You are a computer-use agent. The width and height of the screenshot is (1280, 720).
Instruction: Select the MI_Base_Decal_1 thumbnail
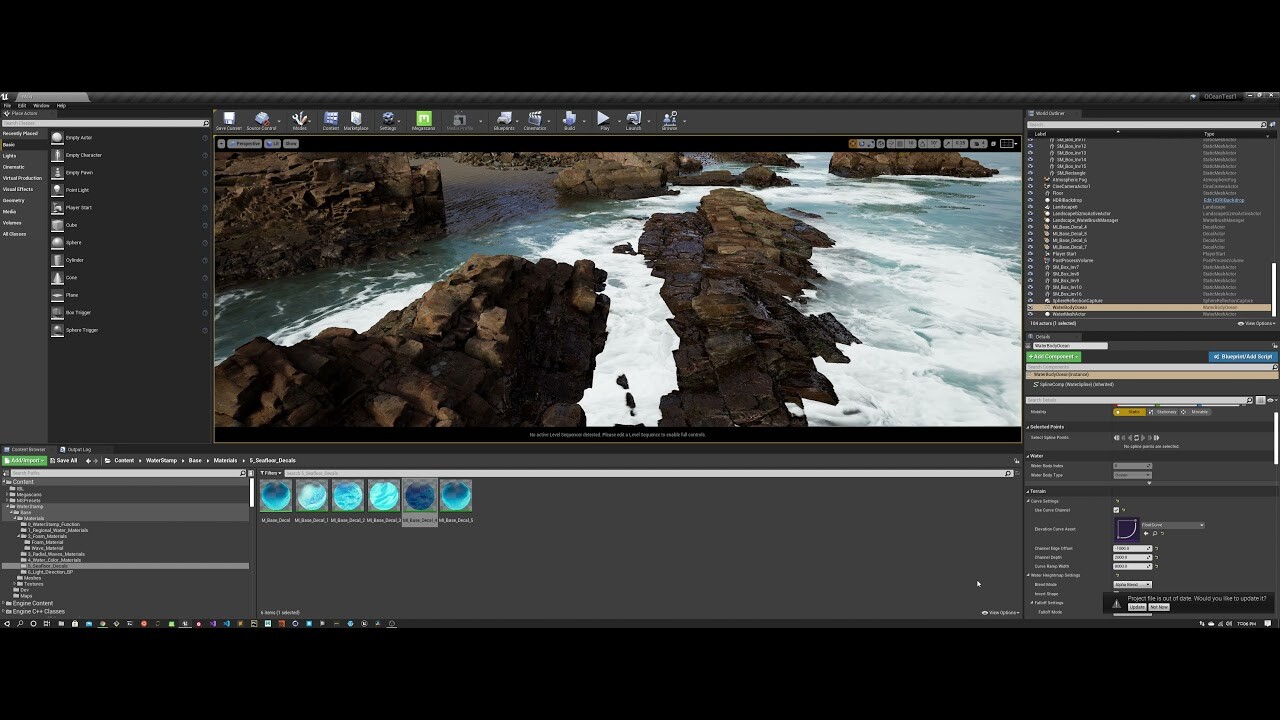coord(312,495)
